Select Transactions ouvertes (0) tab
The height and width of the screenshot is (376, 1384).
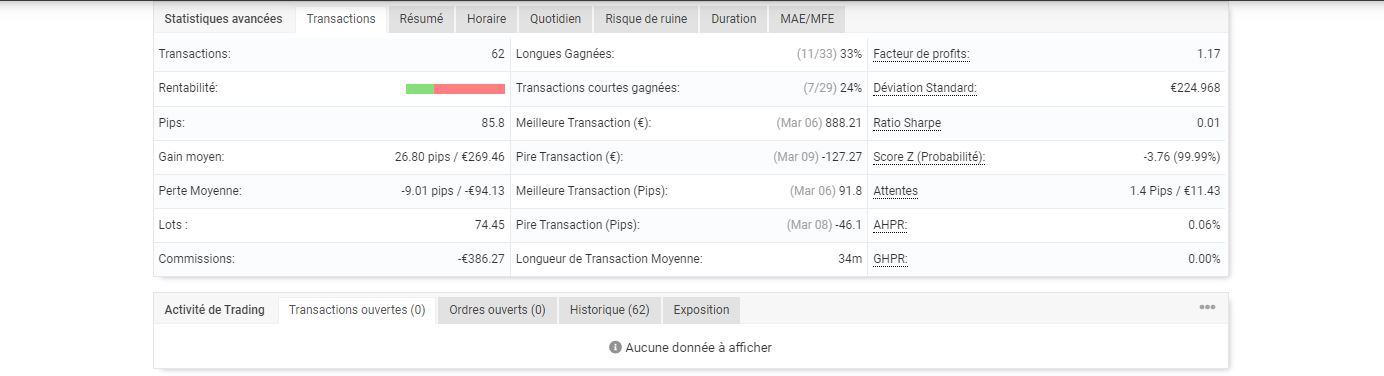[x=357, y=310]
